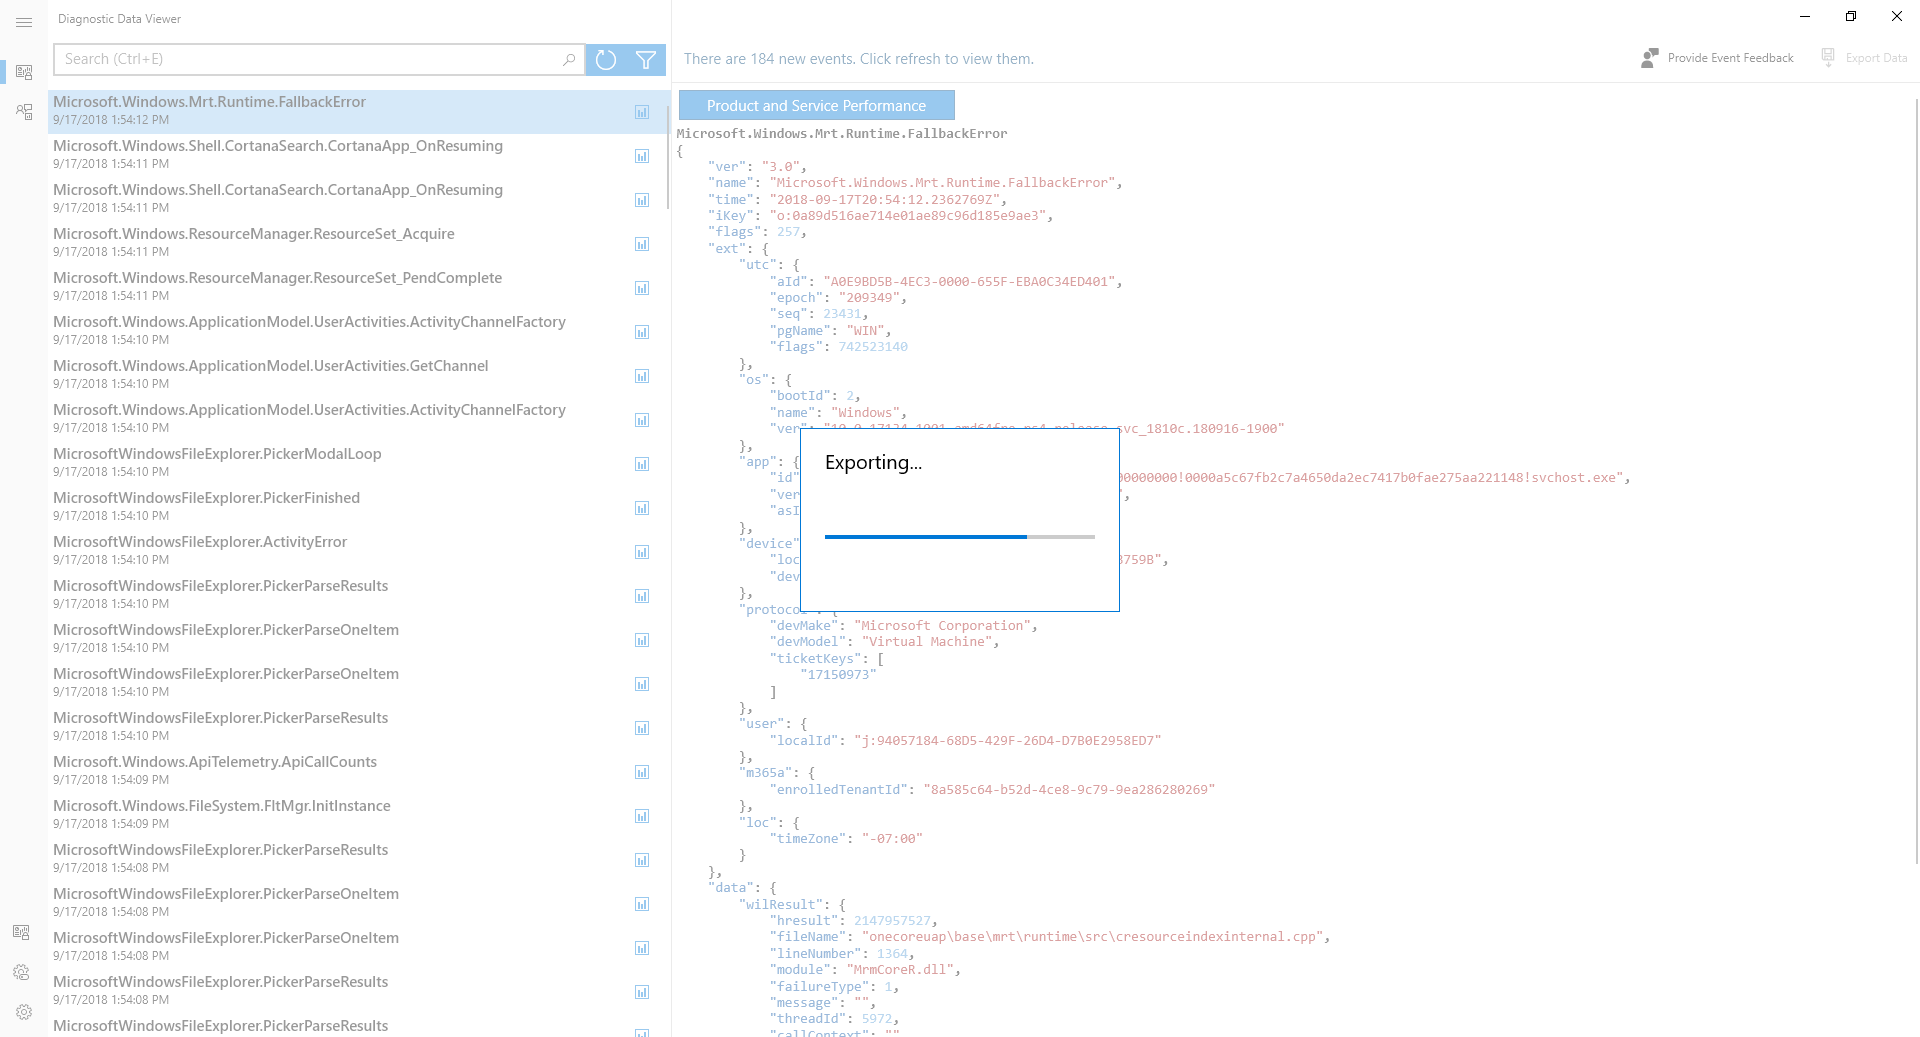This screenshot has height=1037, width=1920.
Task: Click the Provide Event Feedback label
Action: tap(1730, 58)
